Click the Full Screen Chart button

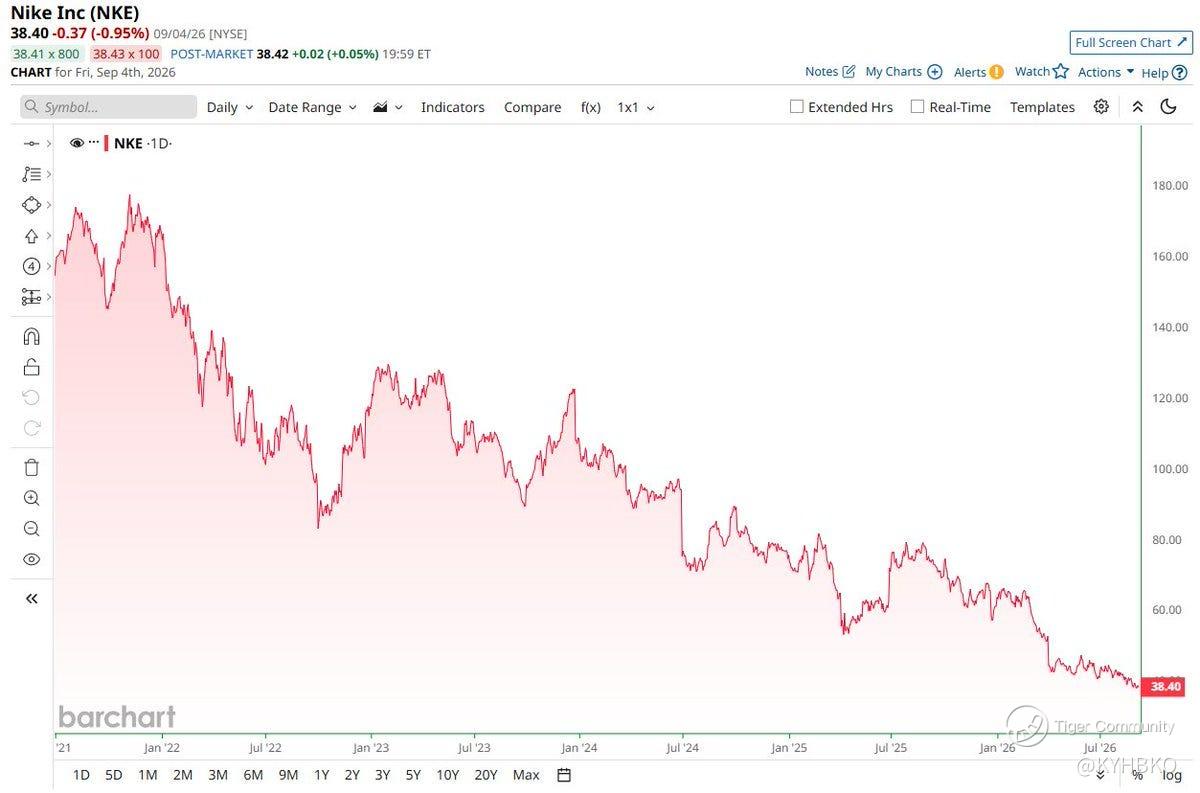[1131, 42]
